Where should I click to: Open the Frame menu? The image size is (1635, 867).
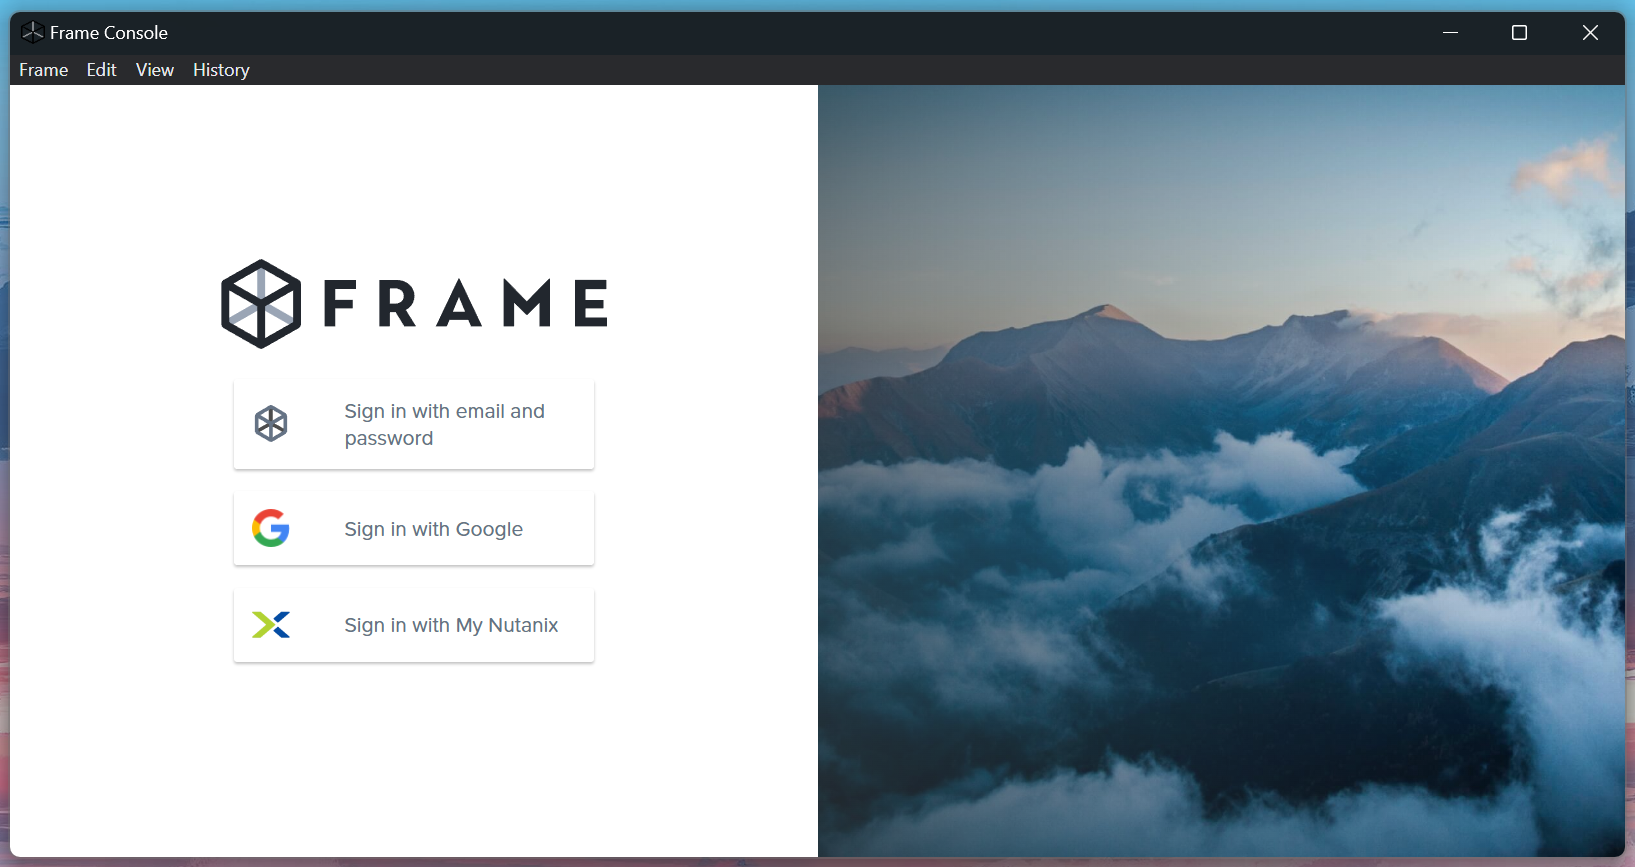click(x=44, y=70)
